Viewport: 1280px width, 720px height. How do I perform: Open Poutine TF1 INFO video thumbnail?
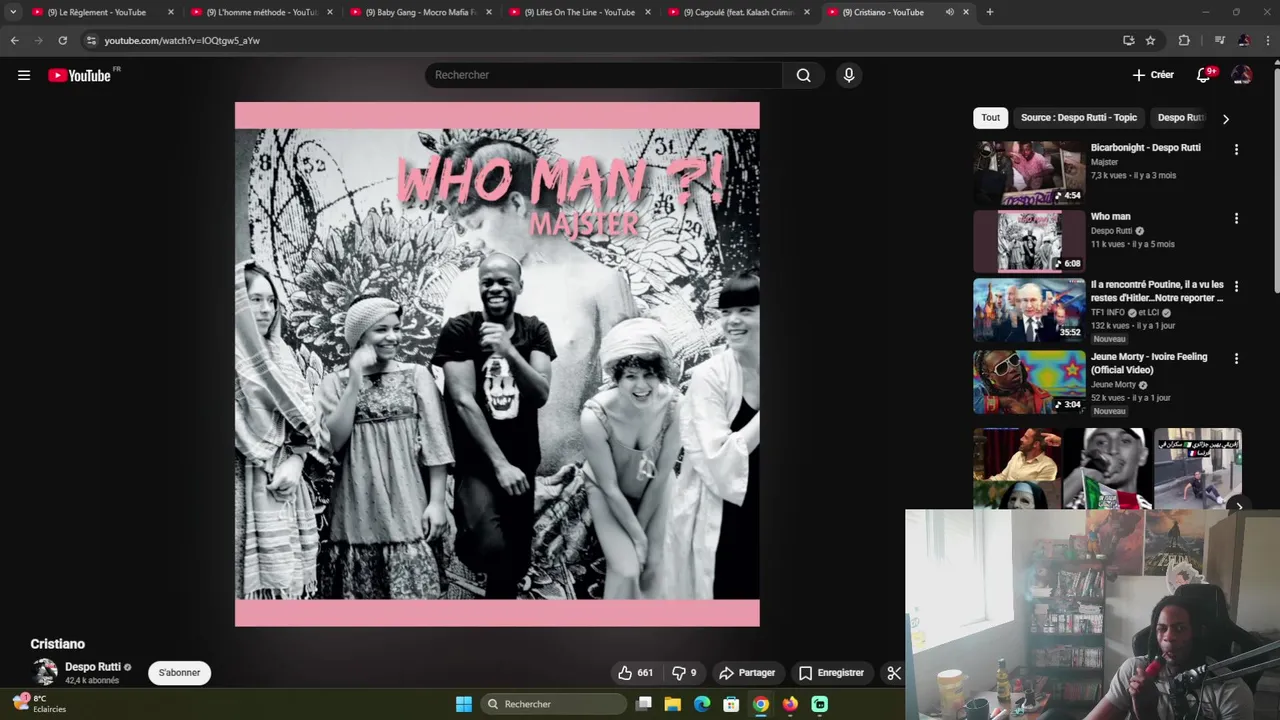[1029, 309]
